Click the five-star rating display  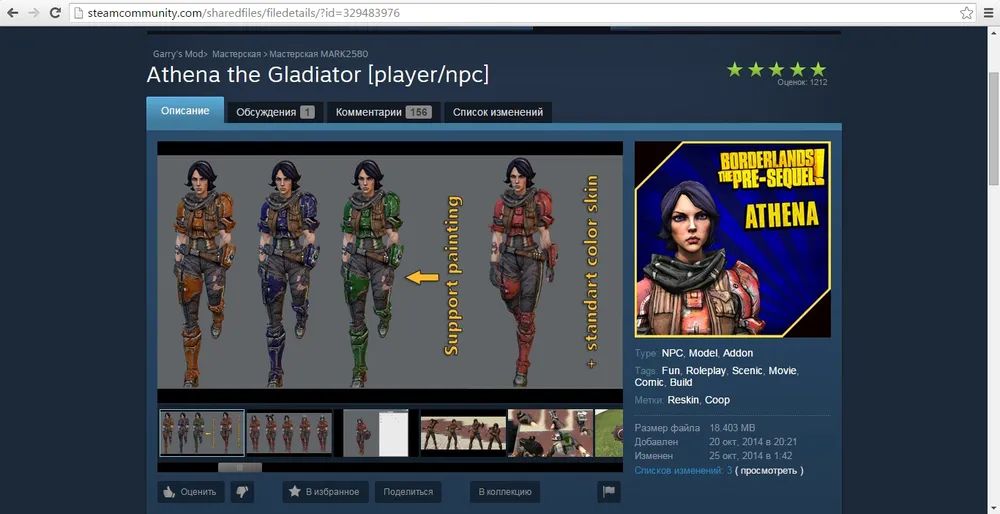[x=777, y=69]
